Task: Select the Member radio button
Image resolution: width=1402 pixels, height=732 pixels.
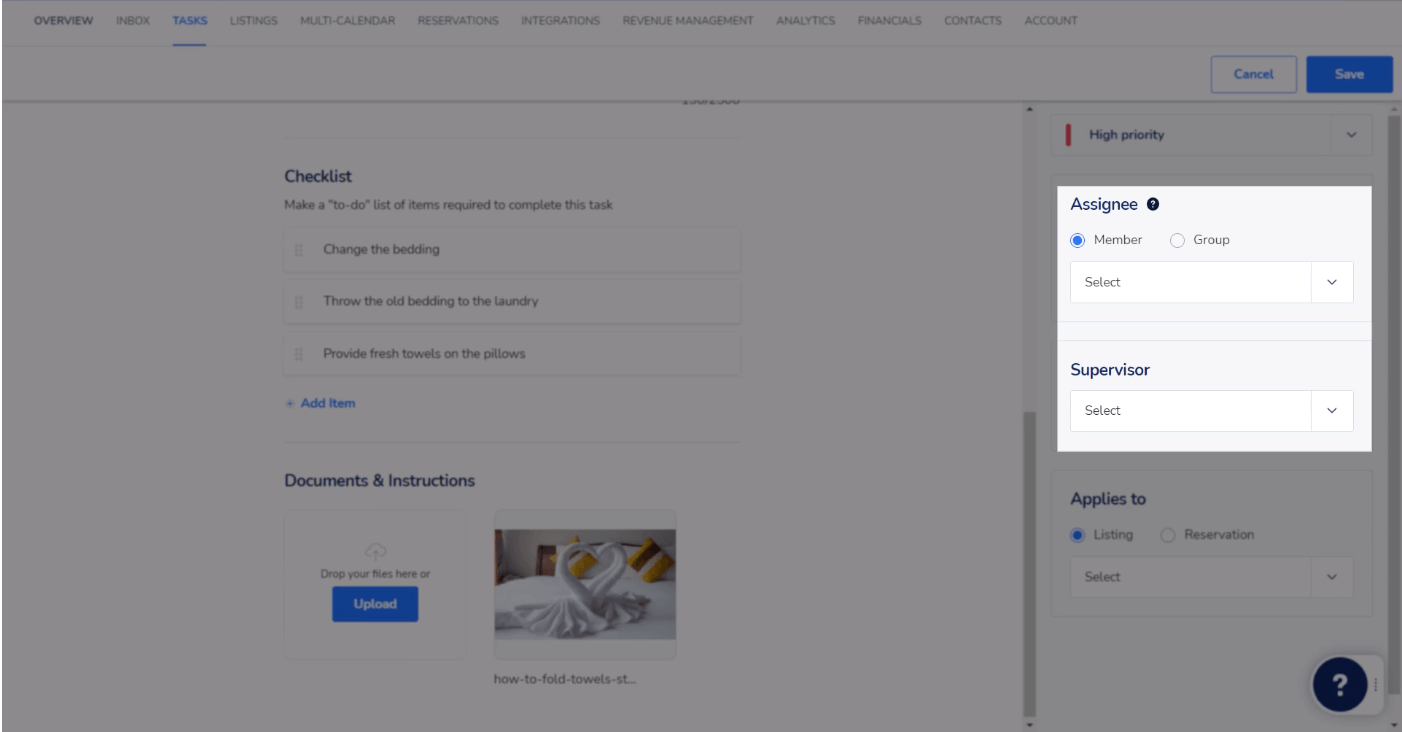Action: [x=1077, y=240]
